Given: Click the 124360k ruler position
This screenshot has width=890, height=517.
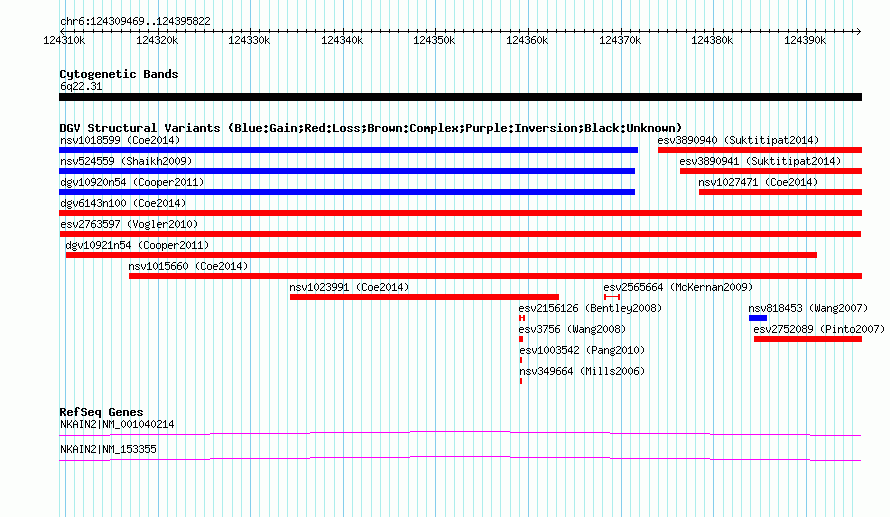Looking at the screenshot, I should (x=527, y=40).
